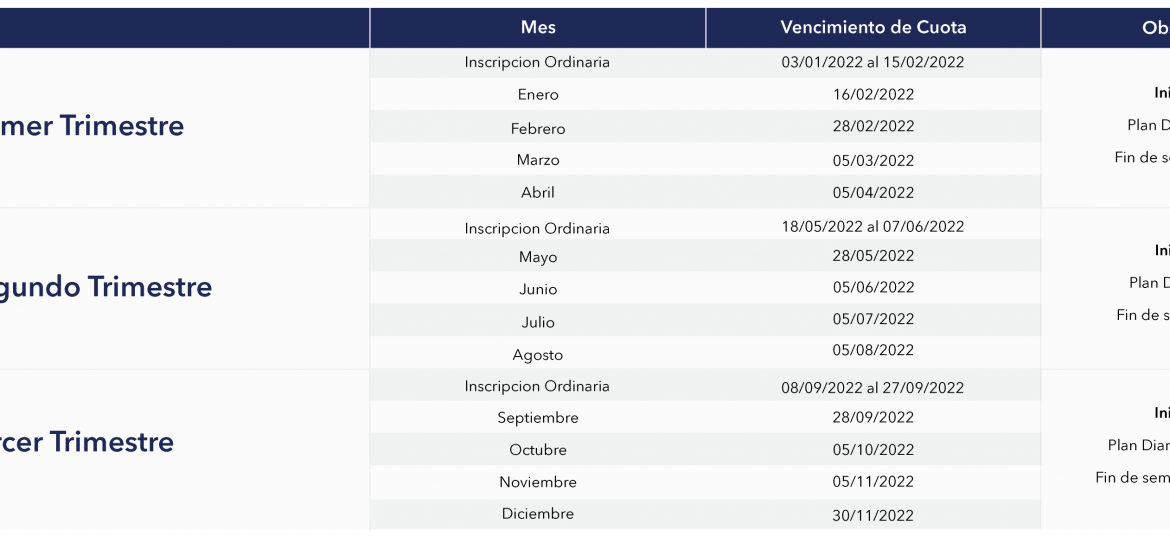Click the Mayo month cell

coord(538,257)
